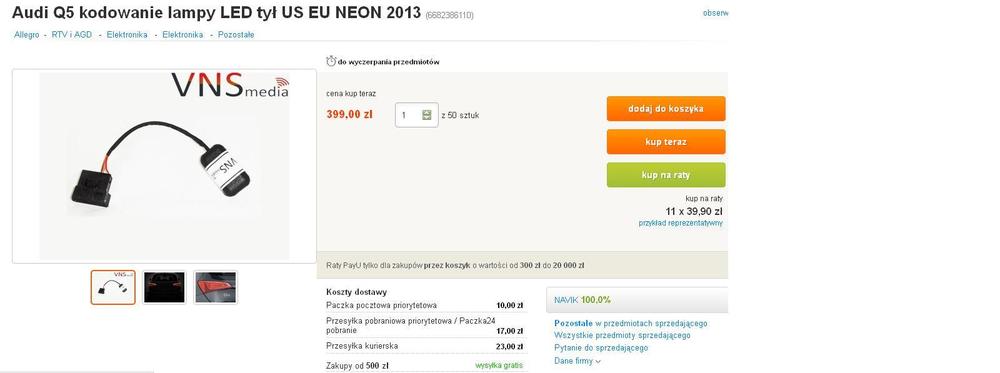This screenshot has width=1000, height=373.
Task: Expand the 'Dane firmy' dropdown
Action: (x=577, y=361)
